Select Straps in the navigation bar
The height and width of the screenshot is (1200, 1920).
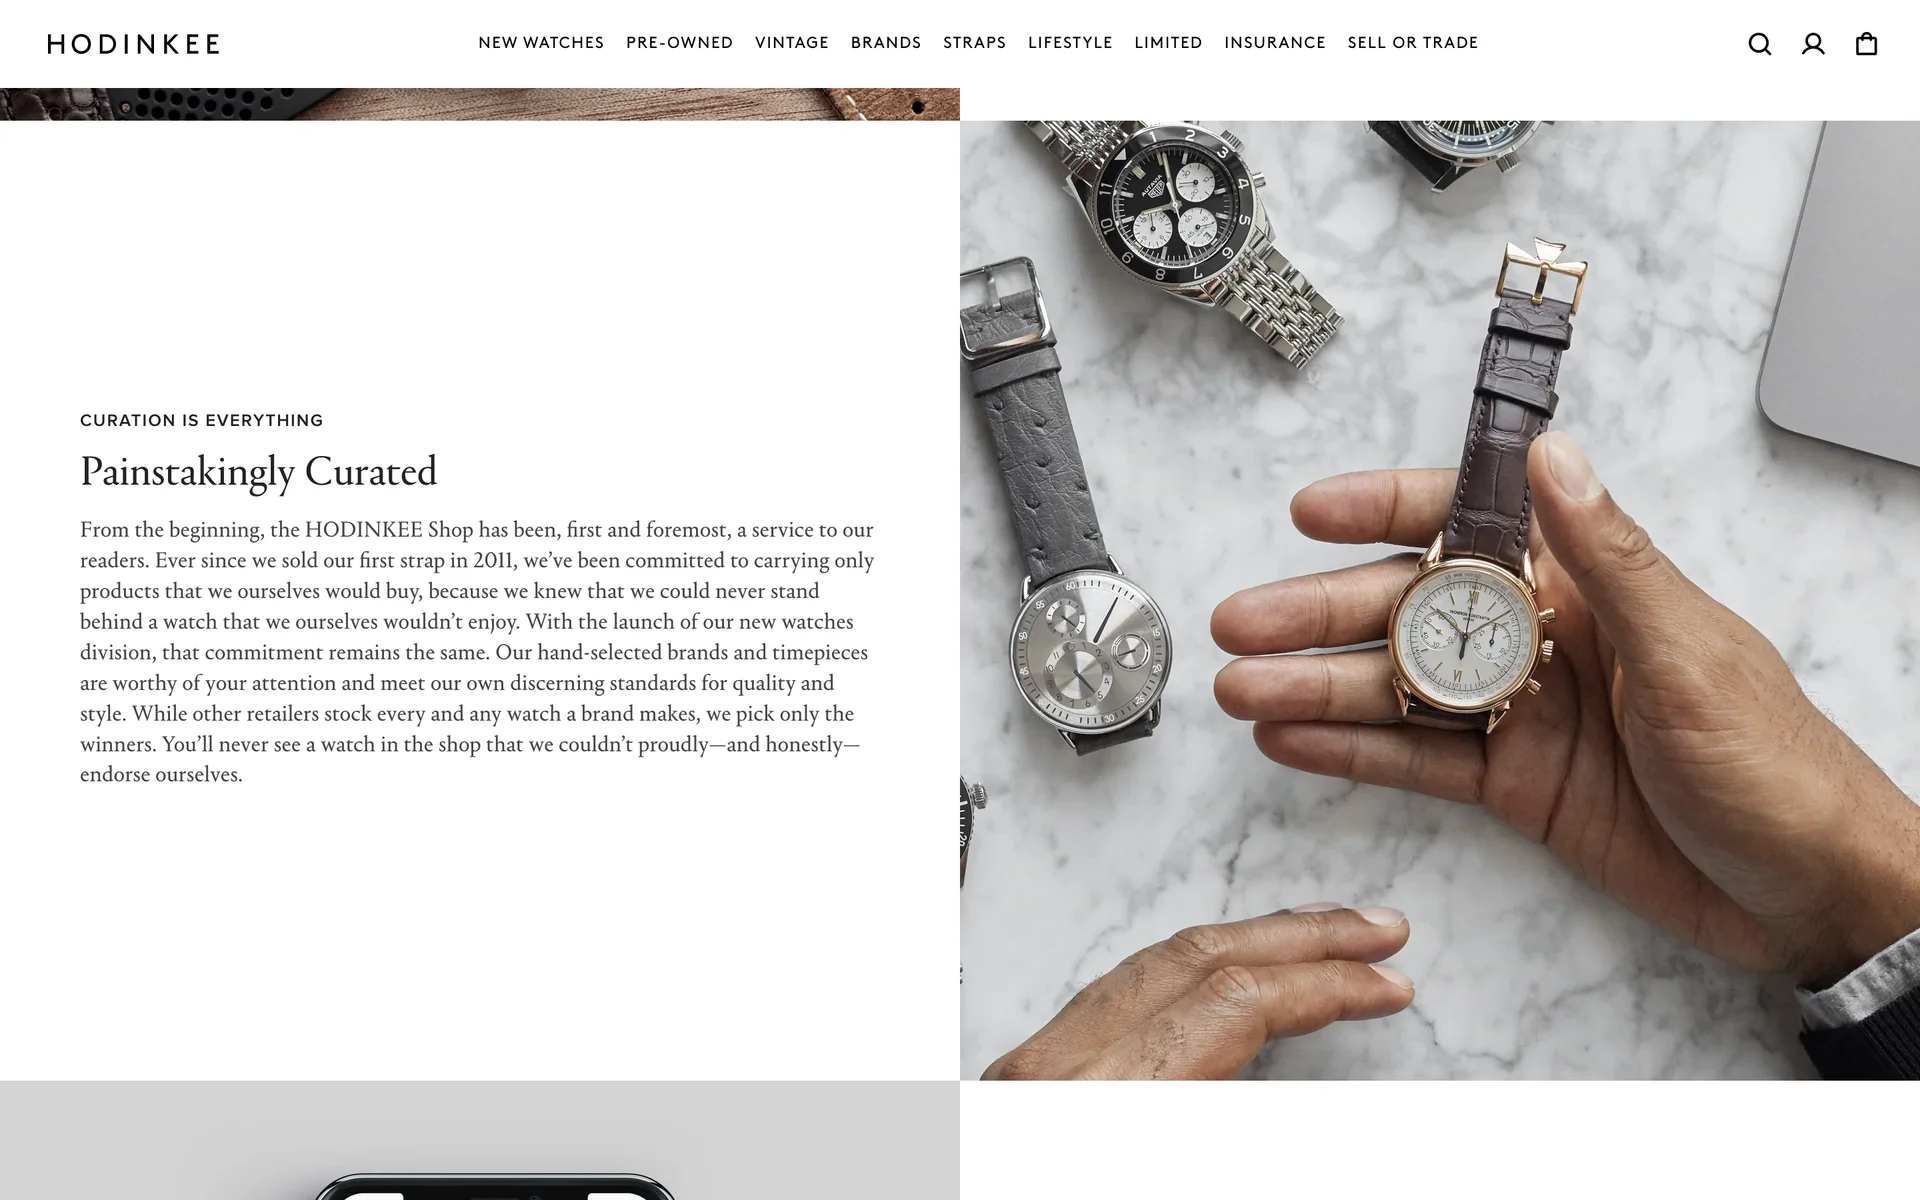(x=975, y=43)
